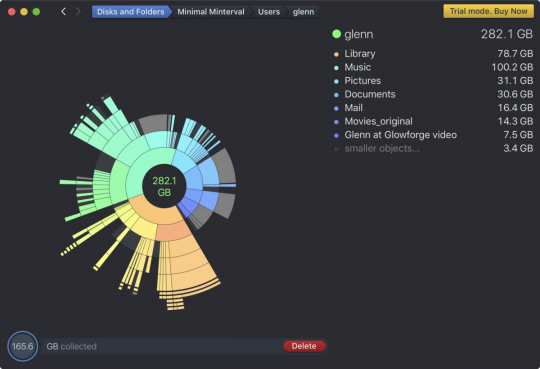This screenshot has height=369, width=540.
Task: Click the 3.4 GB smaller objects size
Action: point(518,148)
